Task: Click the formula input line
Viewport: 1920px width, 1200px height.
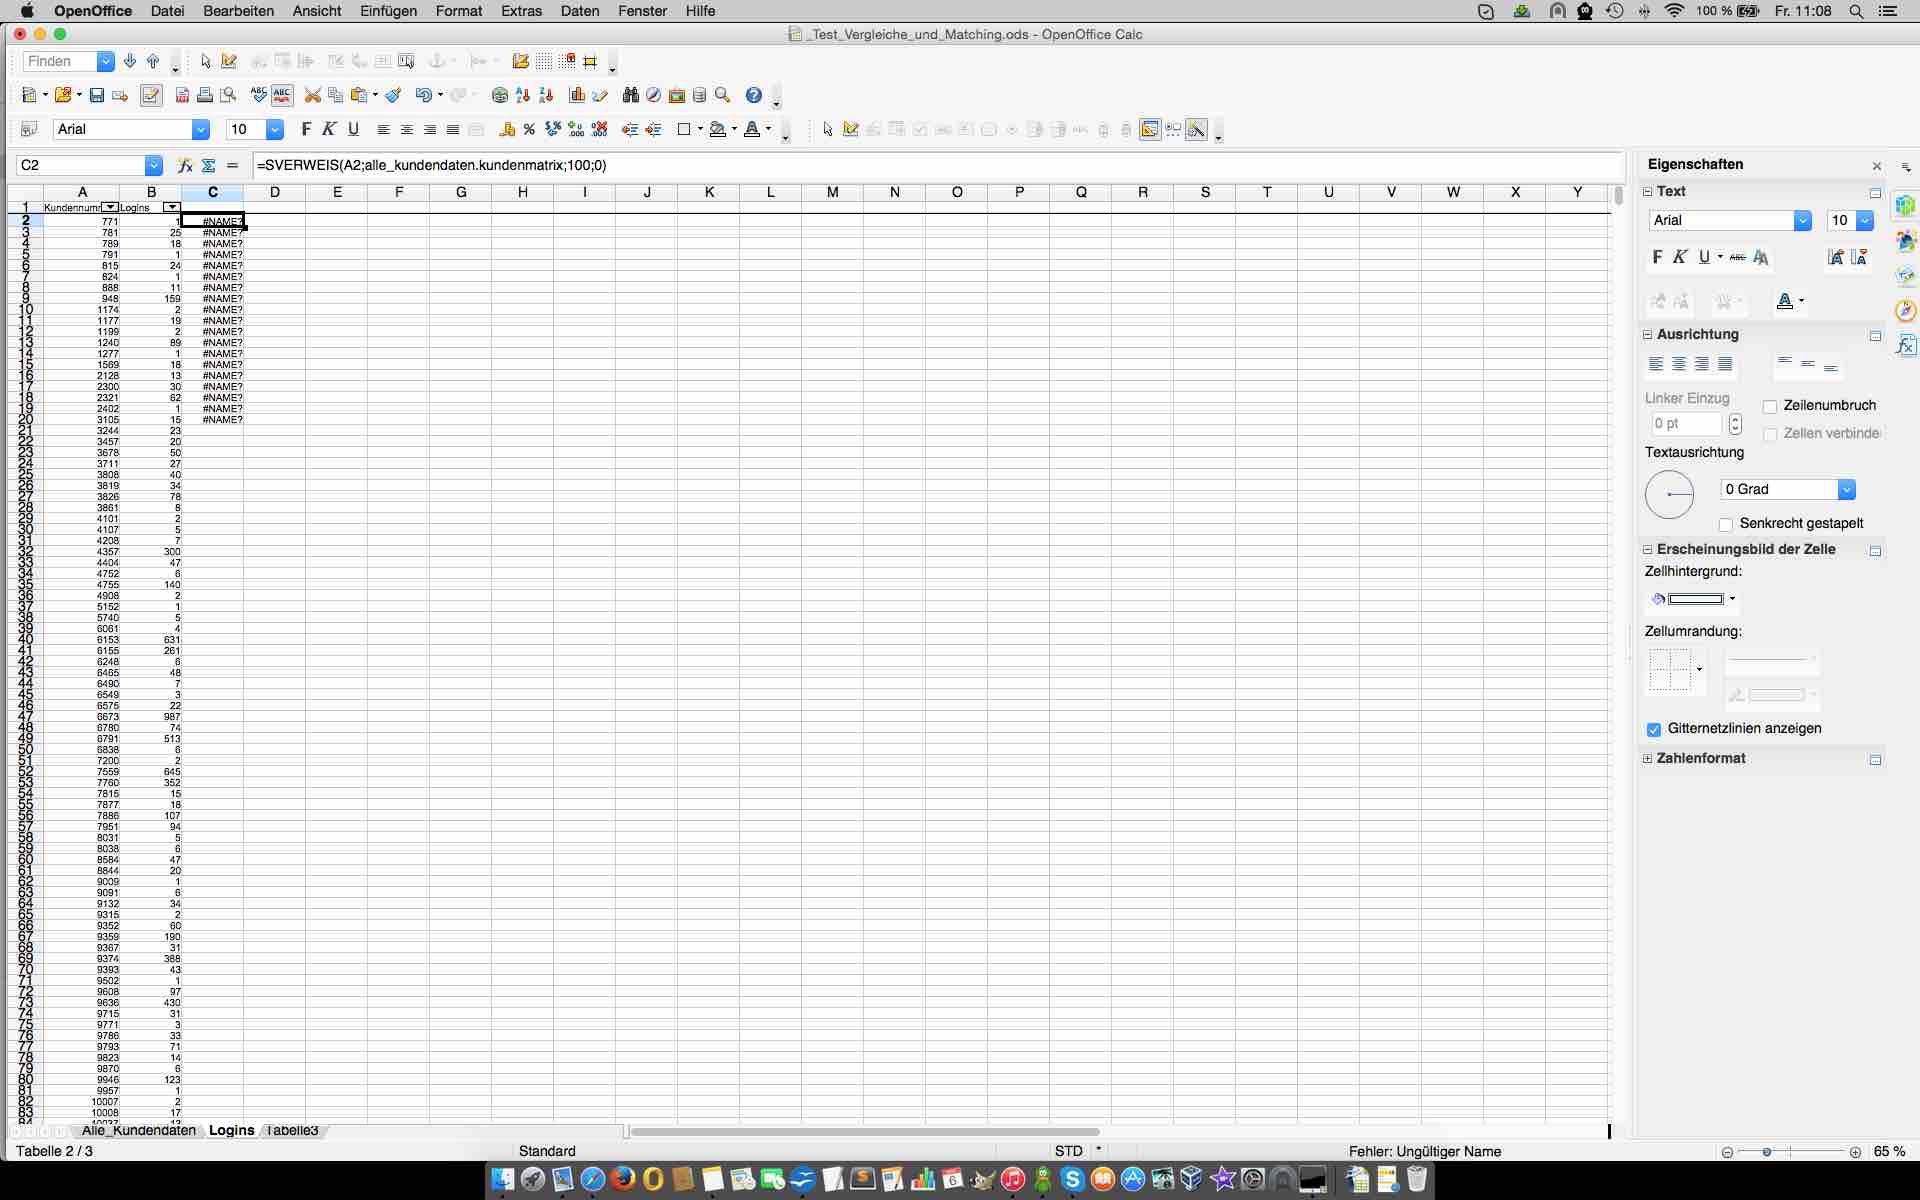Action: [900, 165]
